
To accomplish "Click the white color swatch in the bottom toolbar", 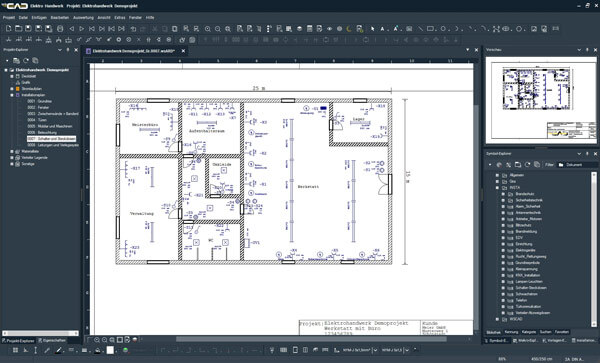I will pos(110,350).
